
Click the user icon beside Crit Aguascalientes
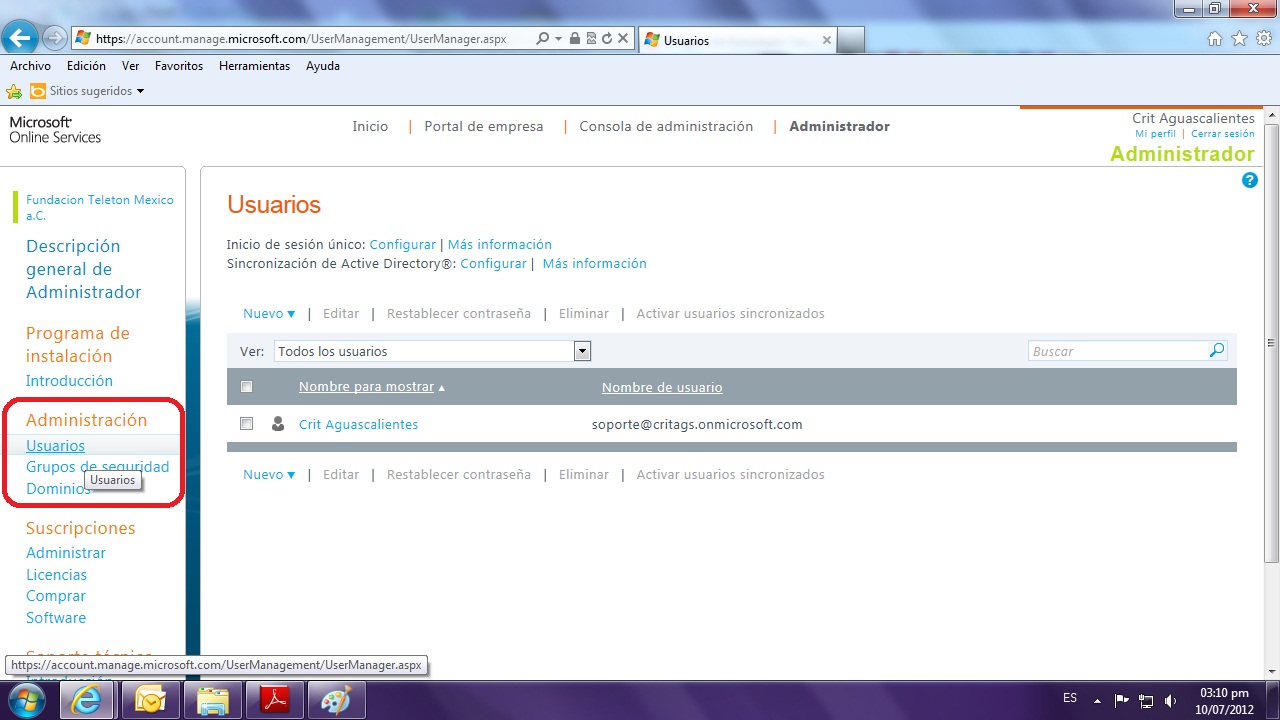coord(278,424)
